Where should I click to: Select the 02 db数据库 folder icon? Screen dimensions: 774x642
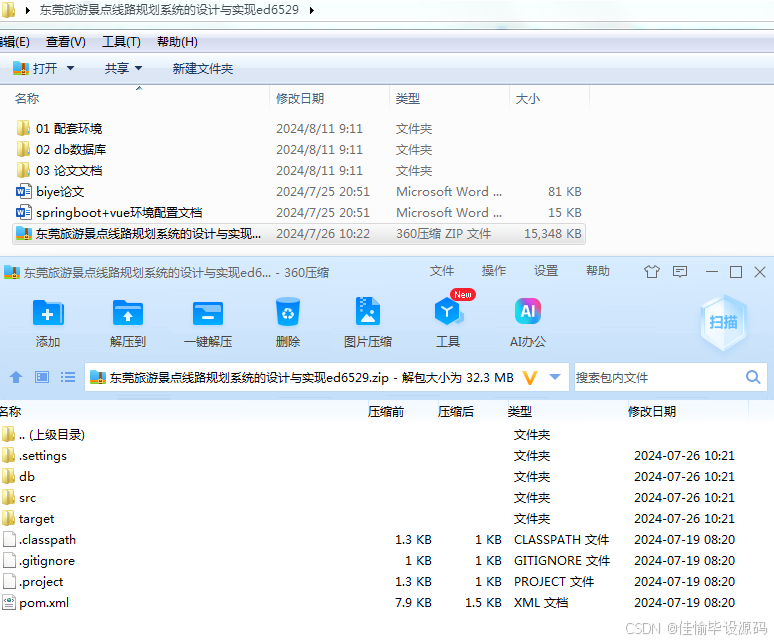pos(23,149)
